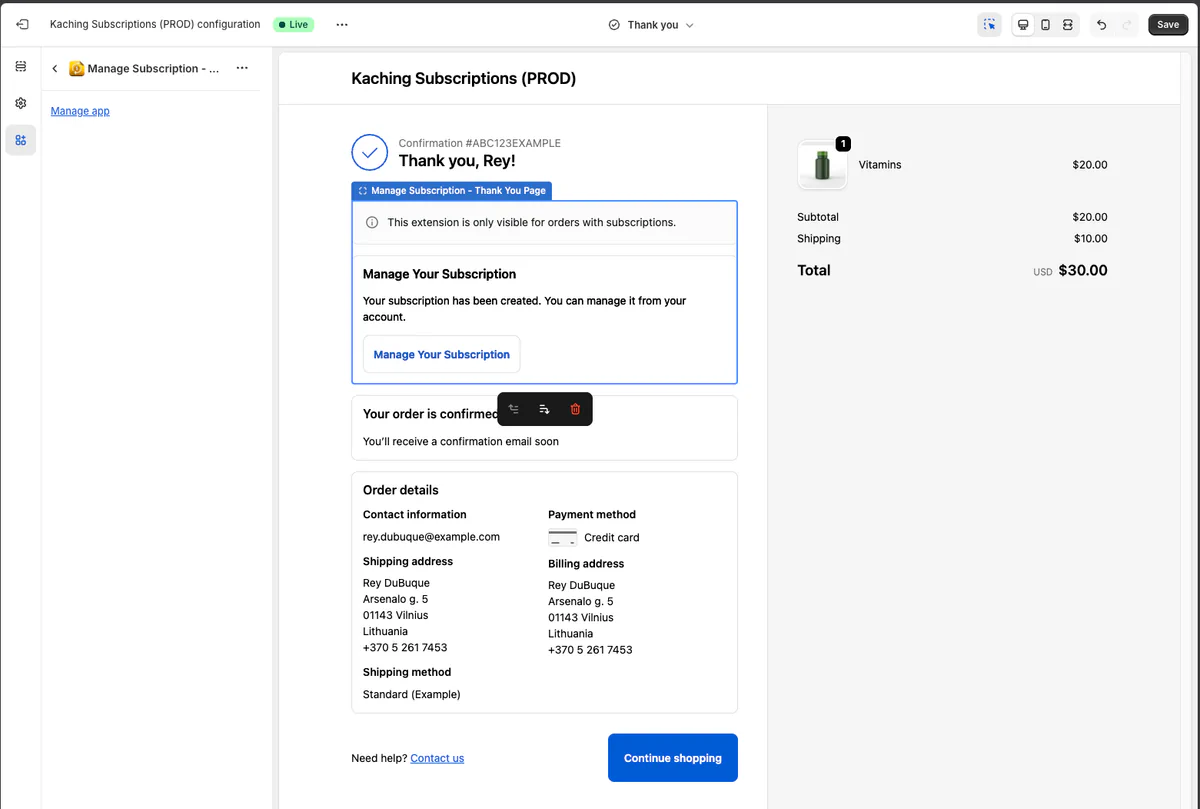This screenshot has height=809, width=1200.
Task: Click the credit card payment icon
Action: click(563, 538)
